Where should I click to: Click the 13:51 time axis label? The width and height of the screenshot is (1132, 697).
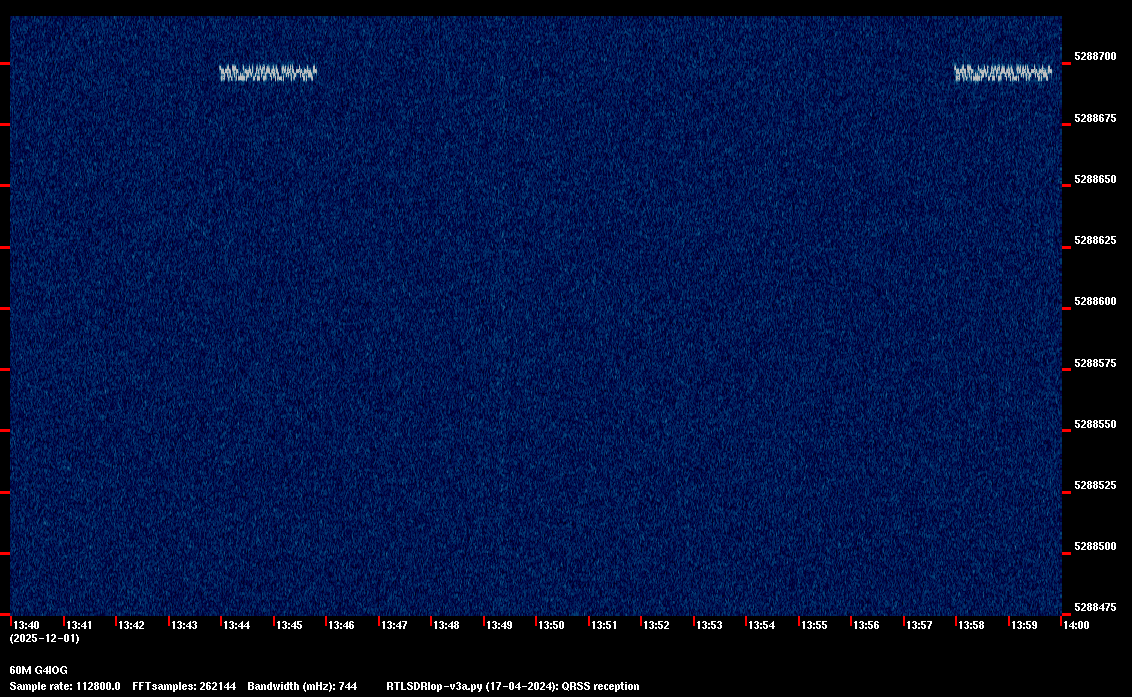[x=604, y=625]
